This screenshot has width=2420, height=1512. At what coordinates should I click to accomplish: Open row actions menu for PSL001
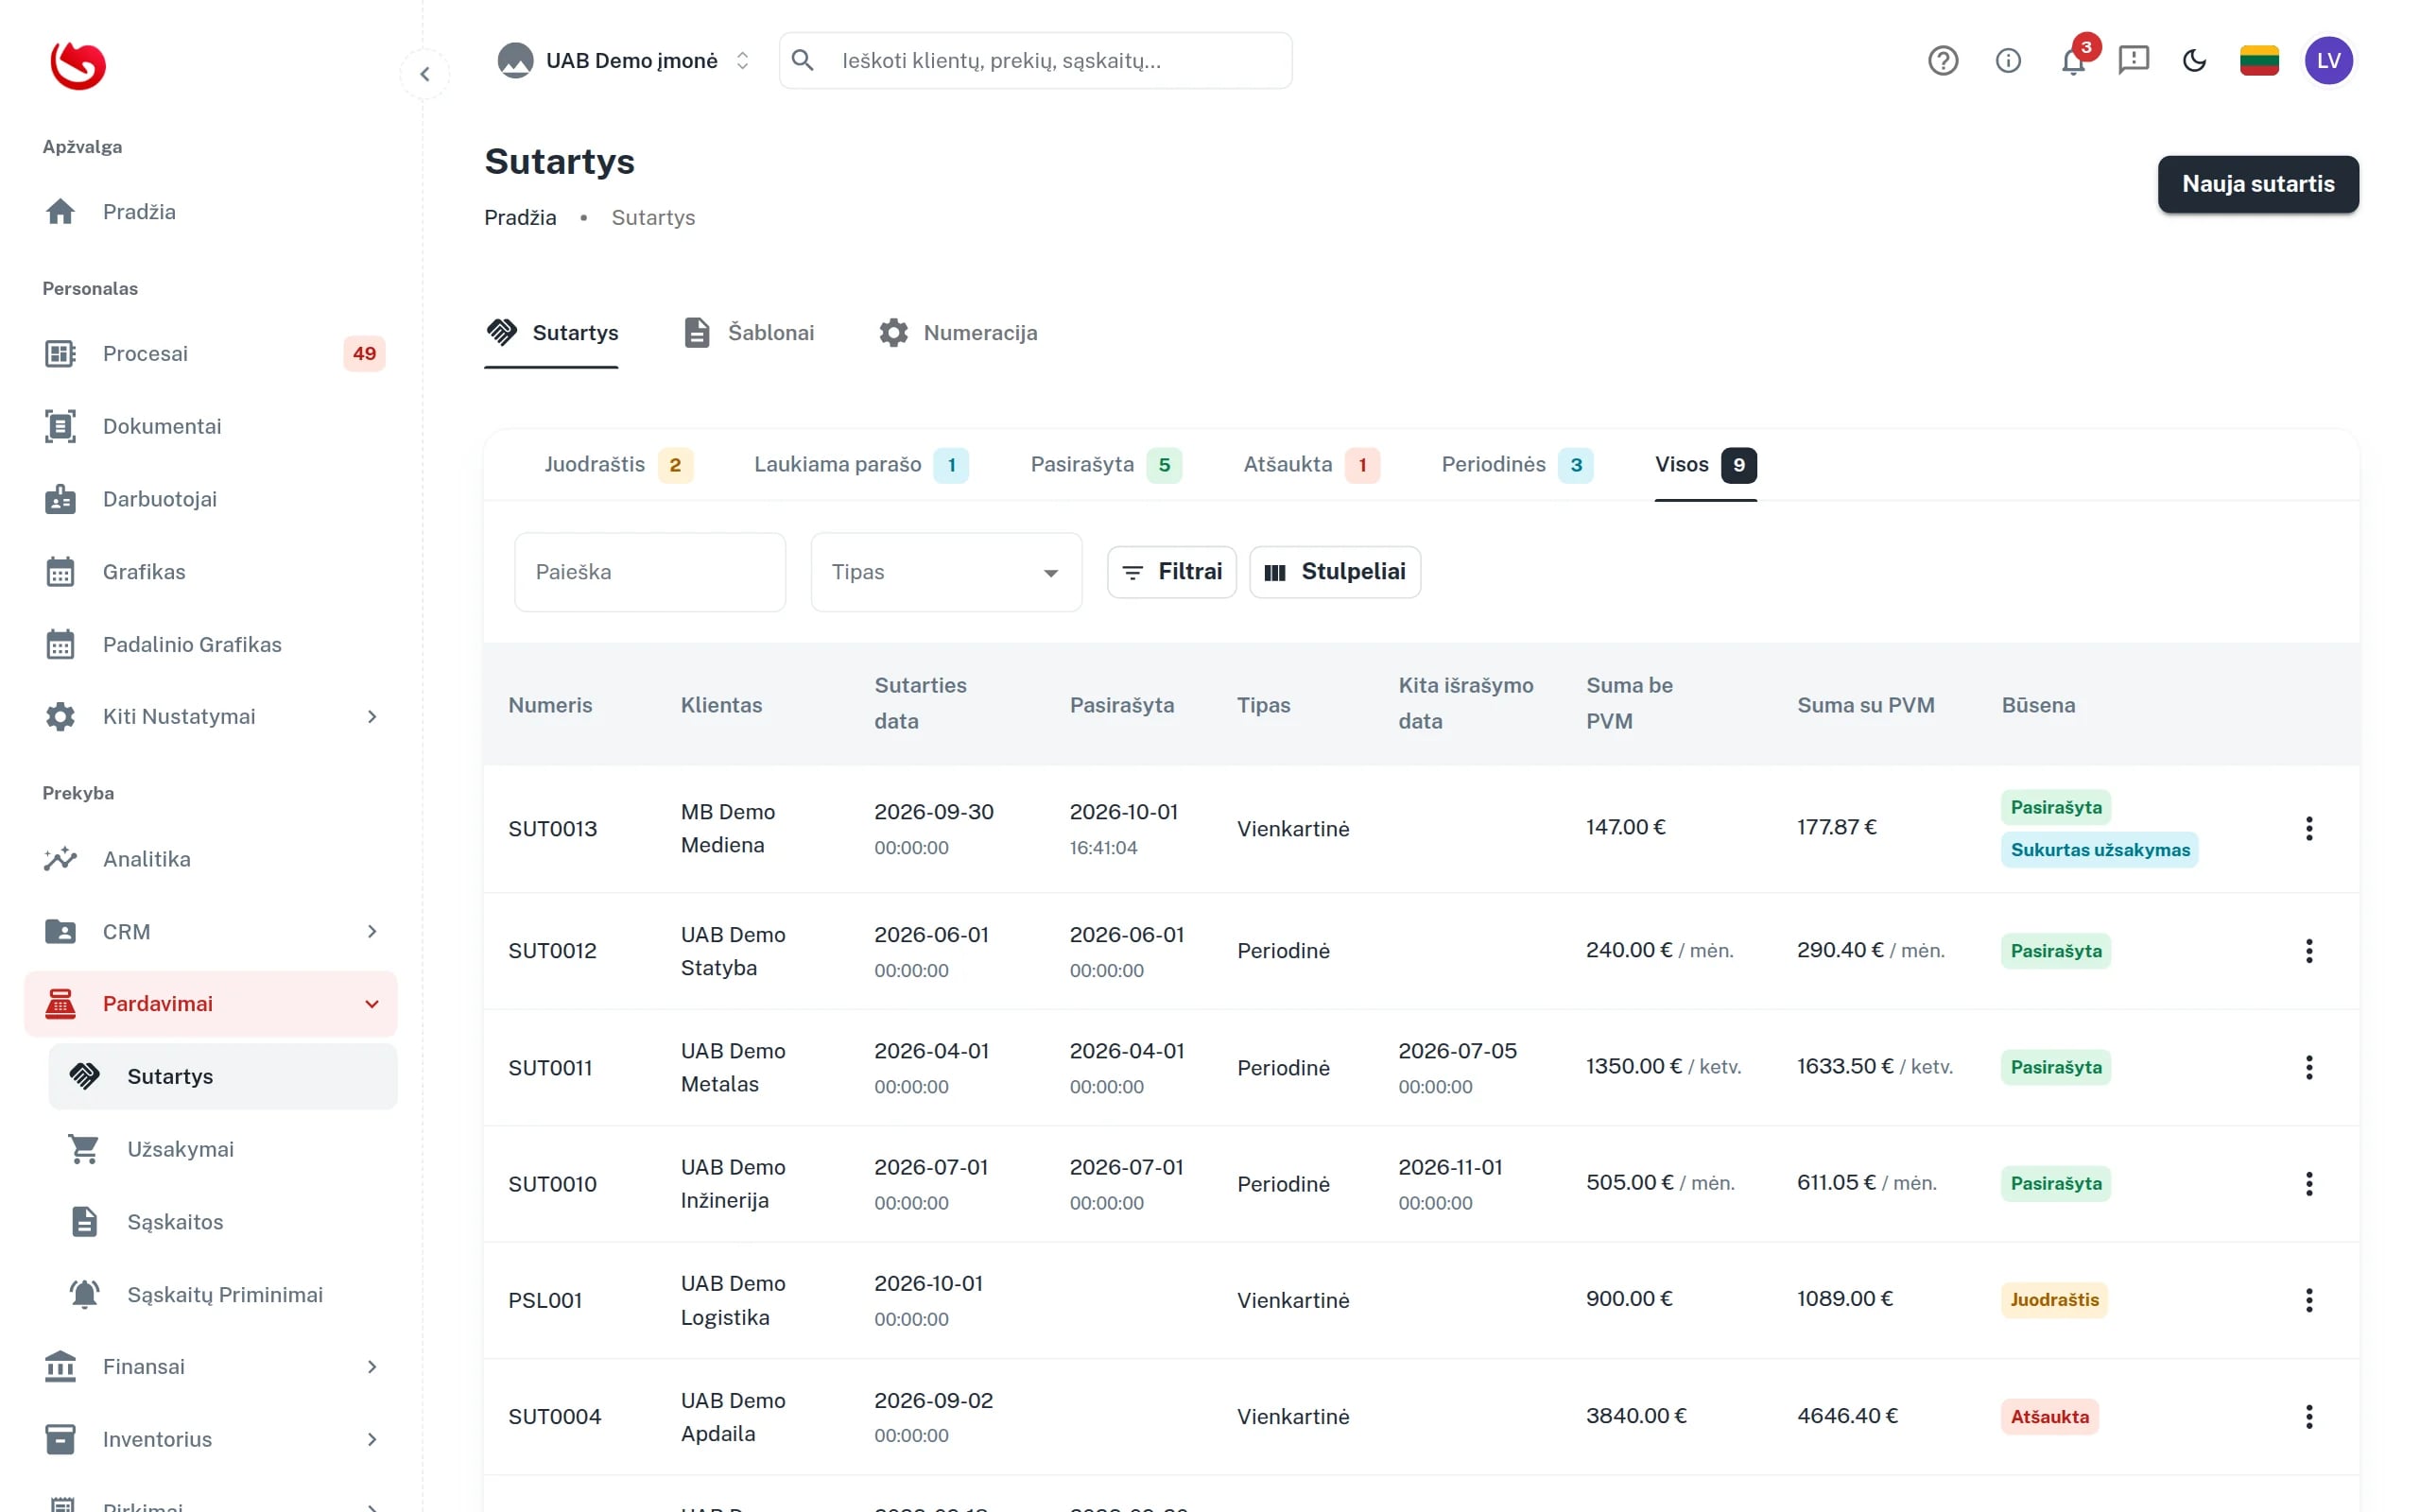point(2308,1300)
